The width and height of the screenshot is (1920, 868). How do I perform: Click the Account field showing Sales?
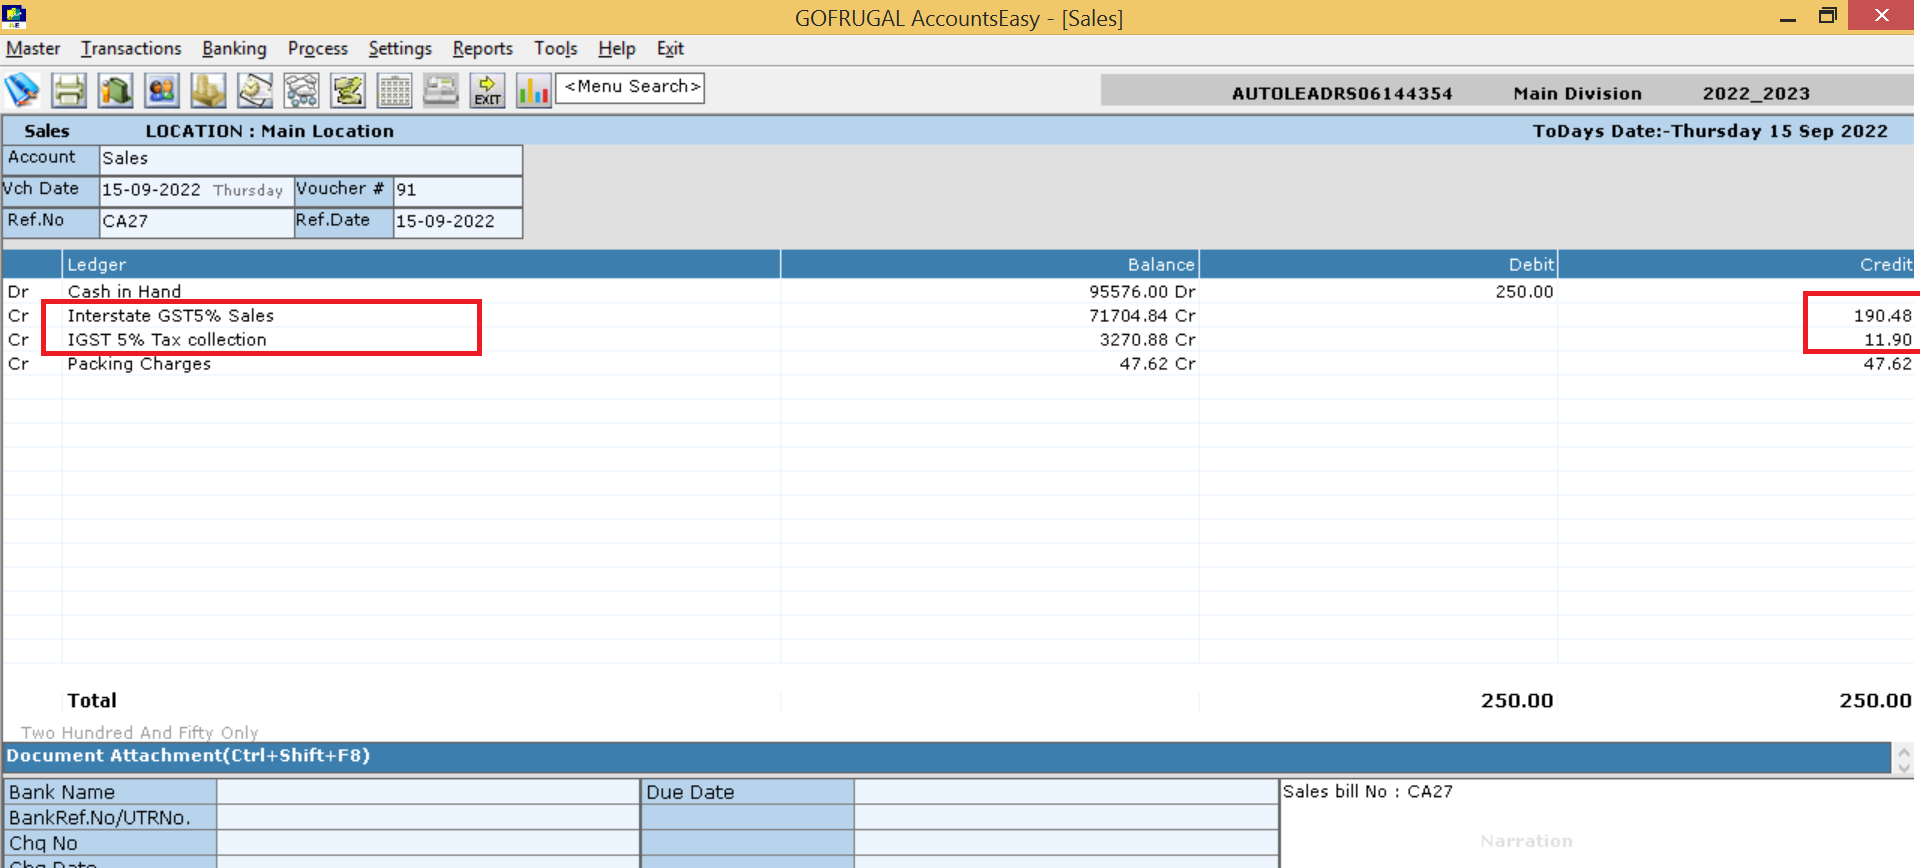coord(311,159)
